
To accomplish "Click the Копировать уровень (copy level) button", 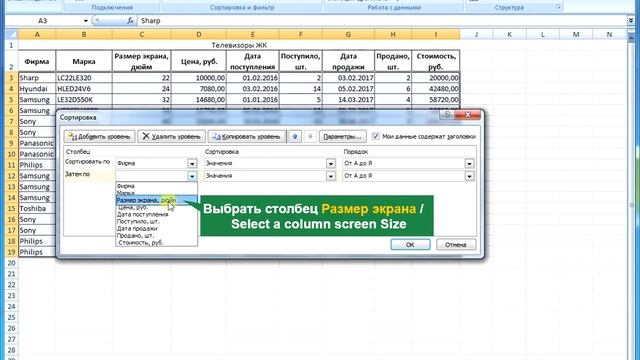I will tap(247, 136).
